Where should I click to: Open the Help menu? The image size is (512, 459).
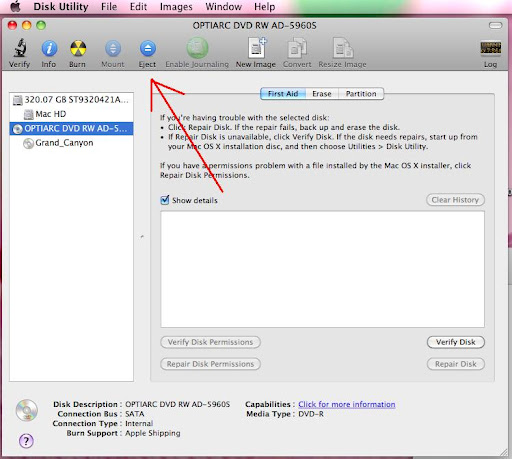click(265, 6)
